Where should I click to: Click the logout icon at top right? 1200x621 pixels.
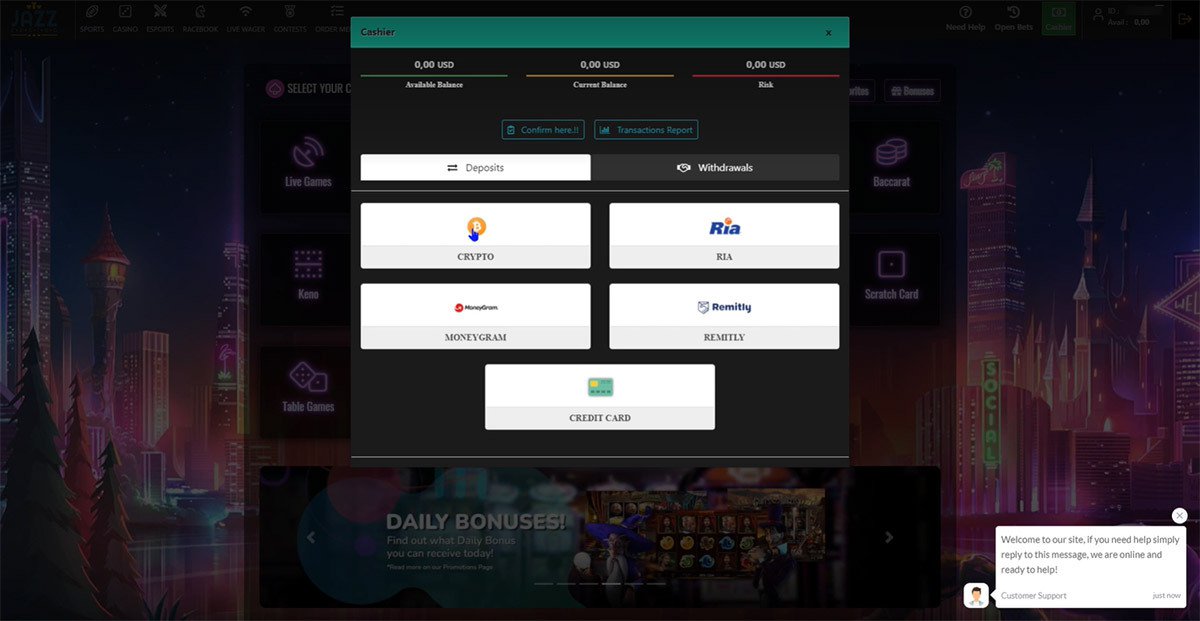coord(1183,17)
